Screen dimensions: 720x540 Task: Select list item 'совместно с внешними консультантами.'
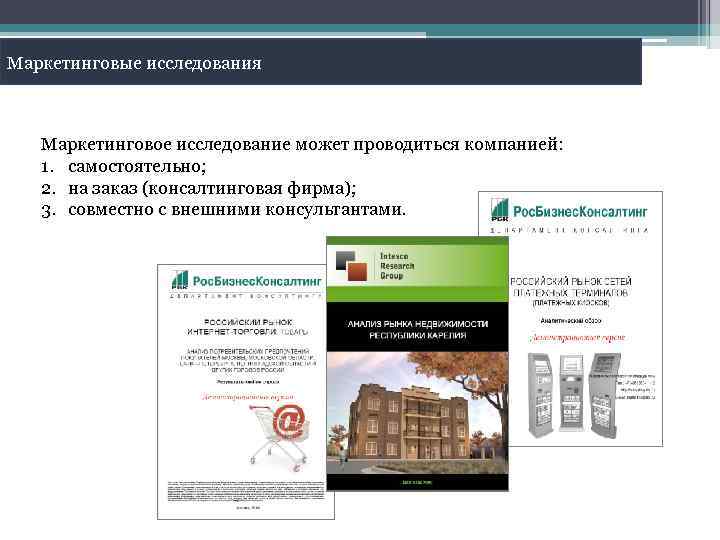pyautogui.click(x=237, y=210)
